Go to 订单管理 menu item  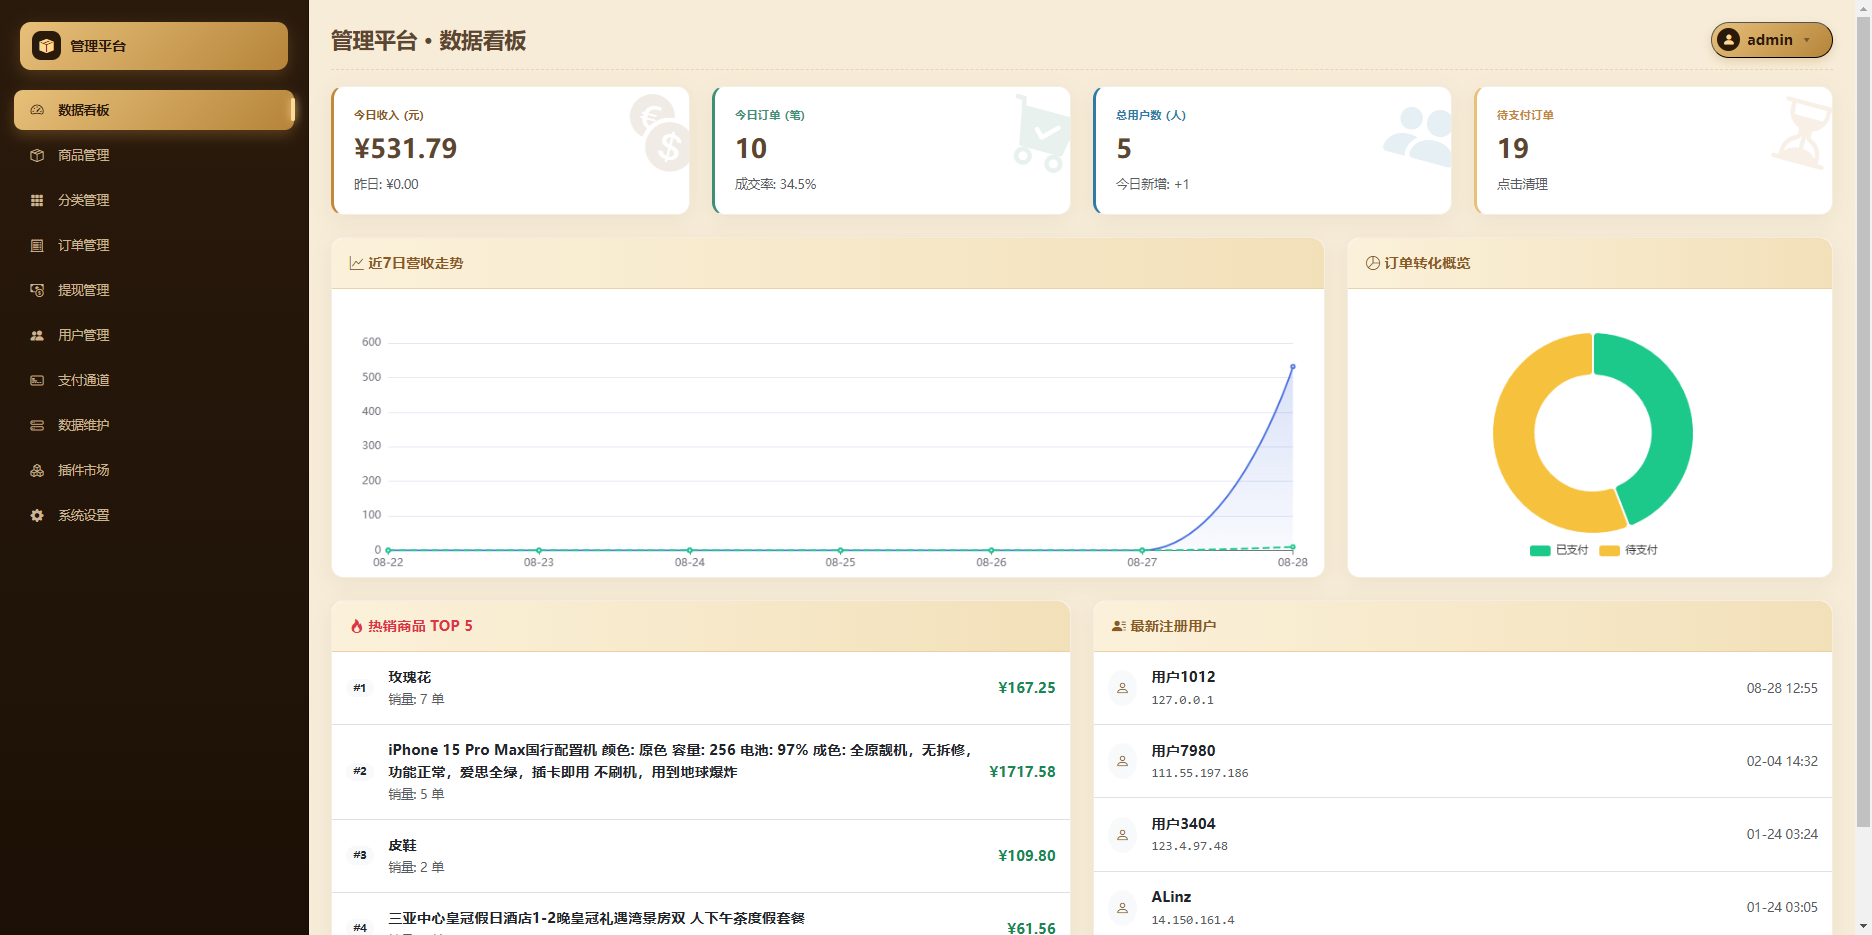tap(154, 245)
